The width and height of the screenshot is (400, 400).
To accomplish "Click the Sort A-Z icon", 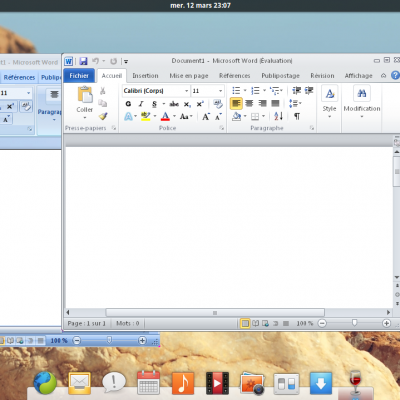I will [278, 116].
